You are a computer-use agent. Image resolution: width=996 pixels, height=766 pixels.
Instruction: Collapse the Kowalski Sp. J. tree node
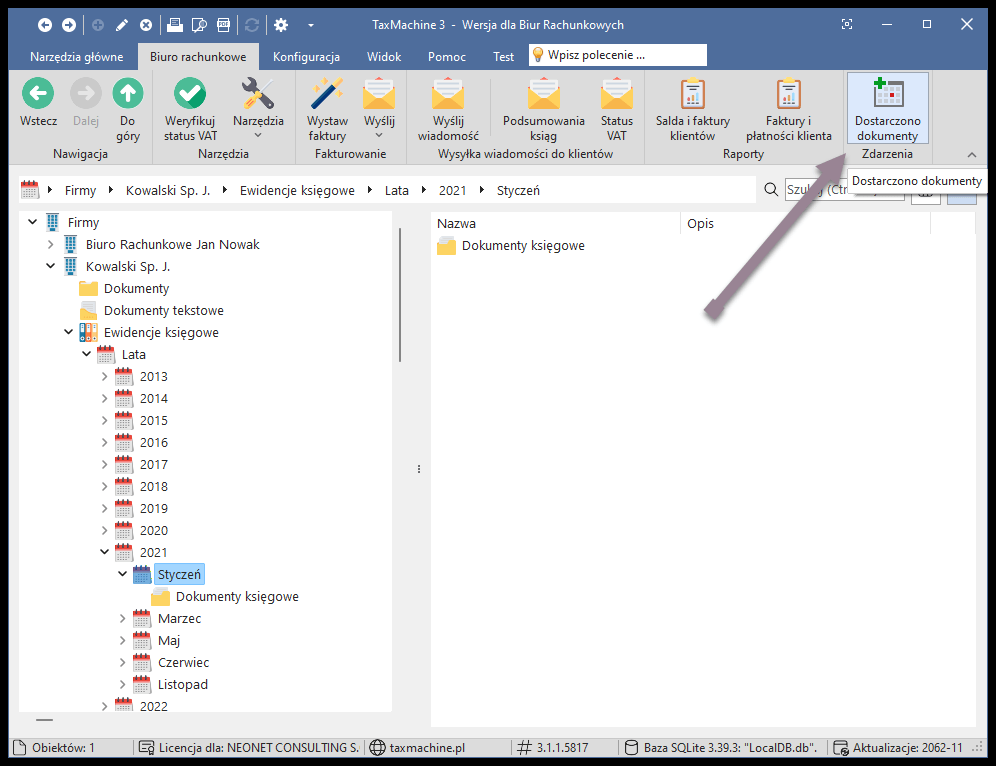coord(51,267)
